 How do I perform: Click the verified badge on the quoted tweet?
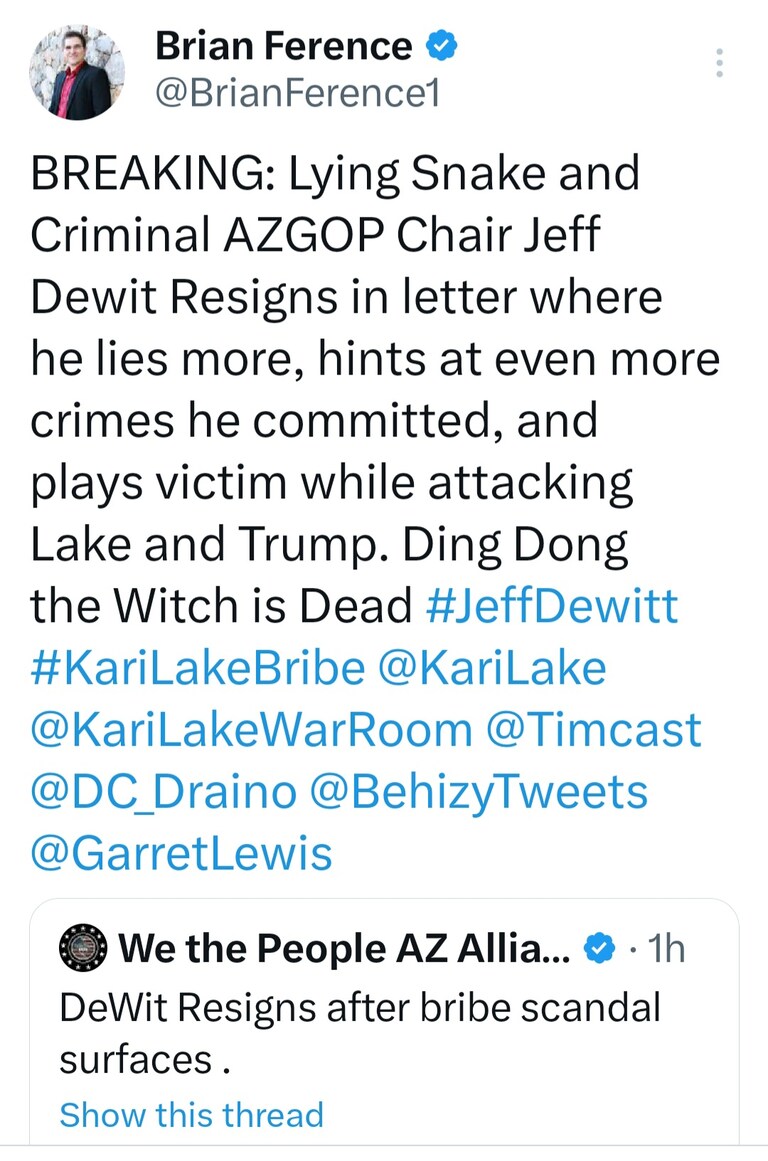(x=600, y=948)
